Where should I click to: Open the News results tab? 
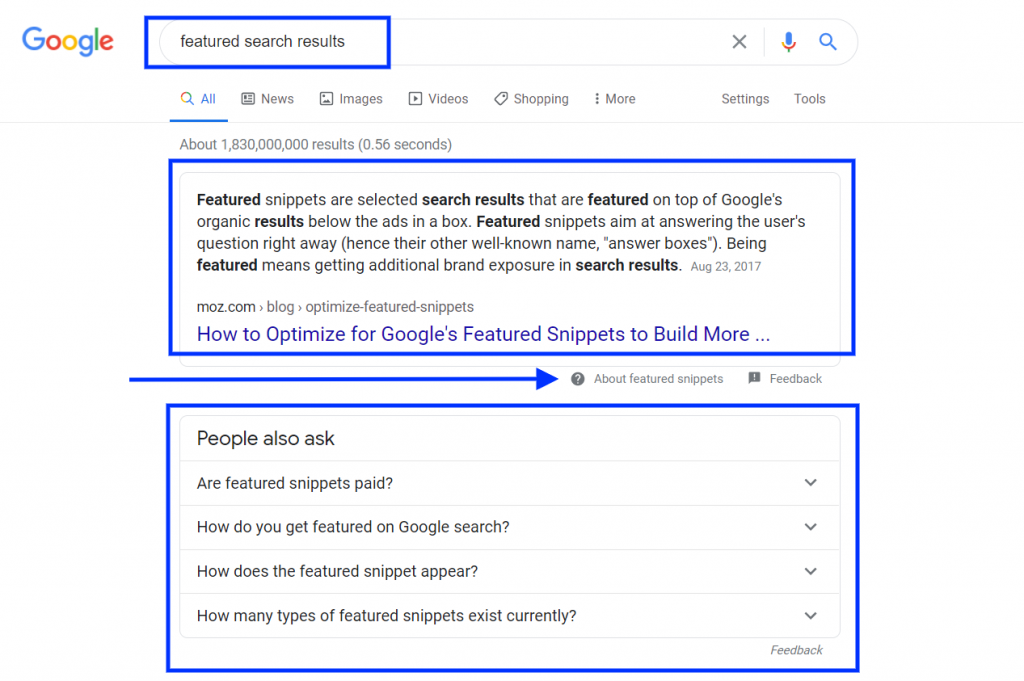click(x=267, y=99)
